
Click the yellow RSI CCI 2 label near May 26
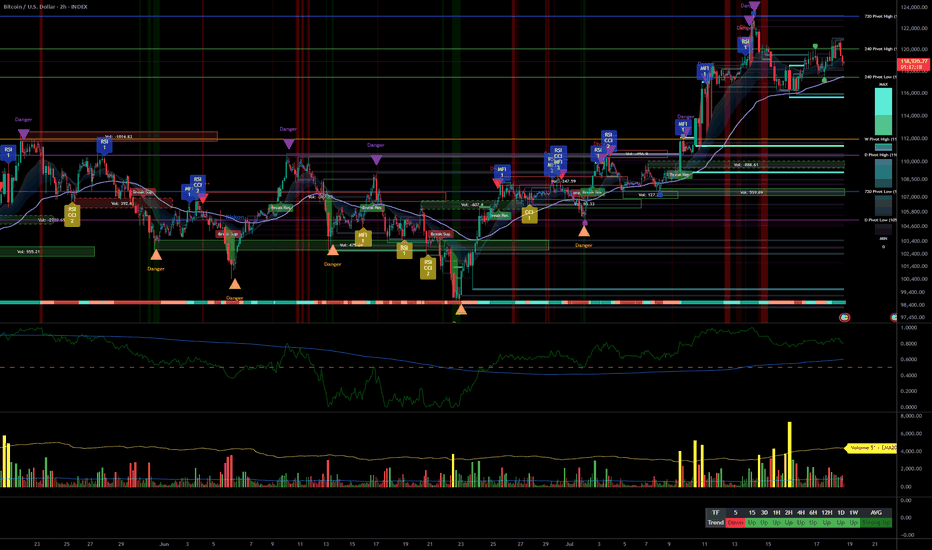tap(72, 215)
